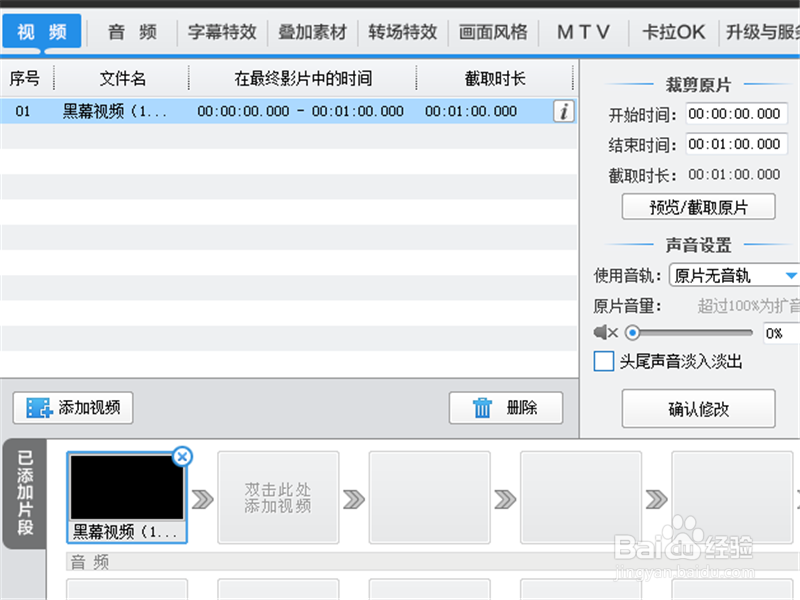Enable 头尾声音淡入淡出 checkbox

pyautogui.click(x=604, y=361)
